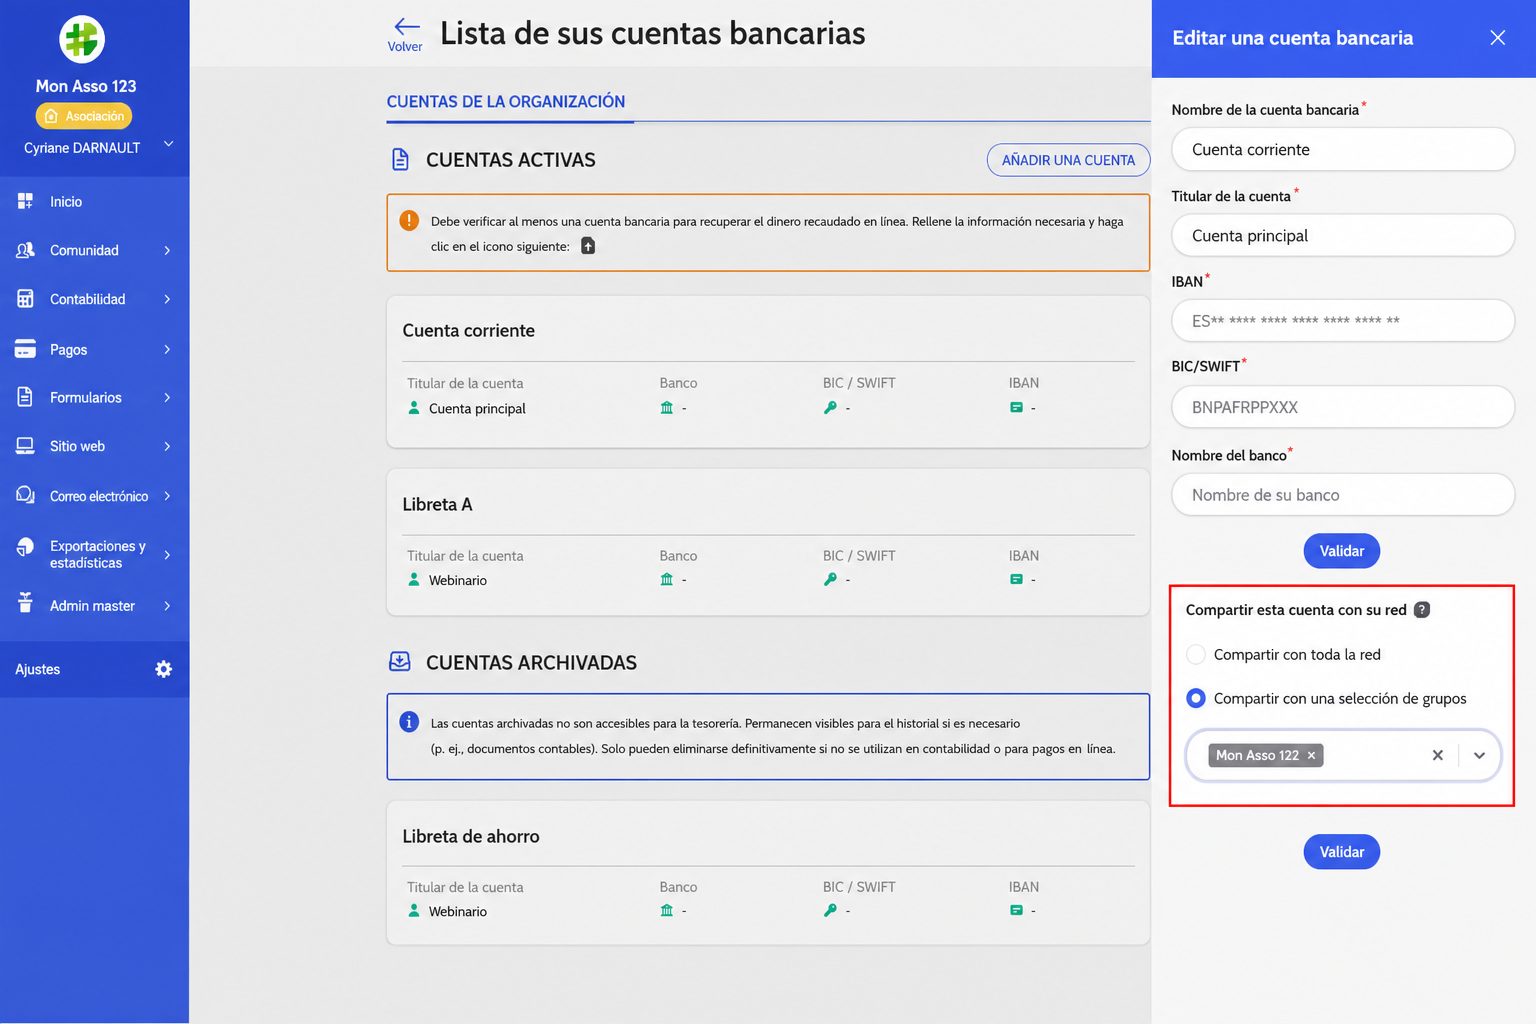Click Añadir una cuenta button

[x=1068, y=160]
